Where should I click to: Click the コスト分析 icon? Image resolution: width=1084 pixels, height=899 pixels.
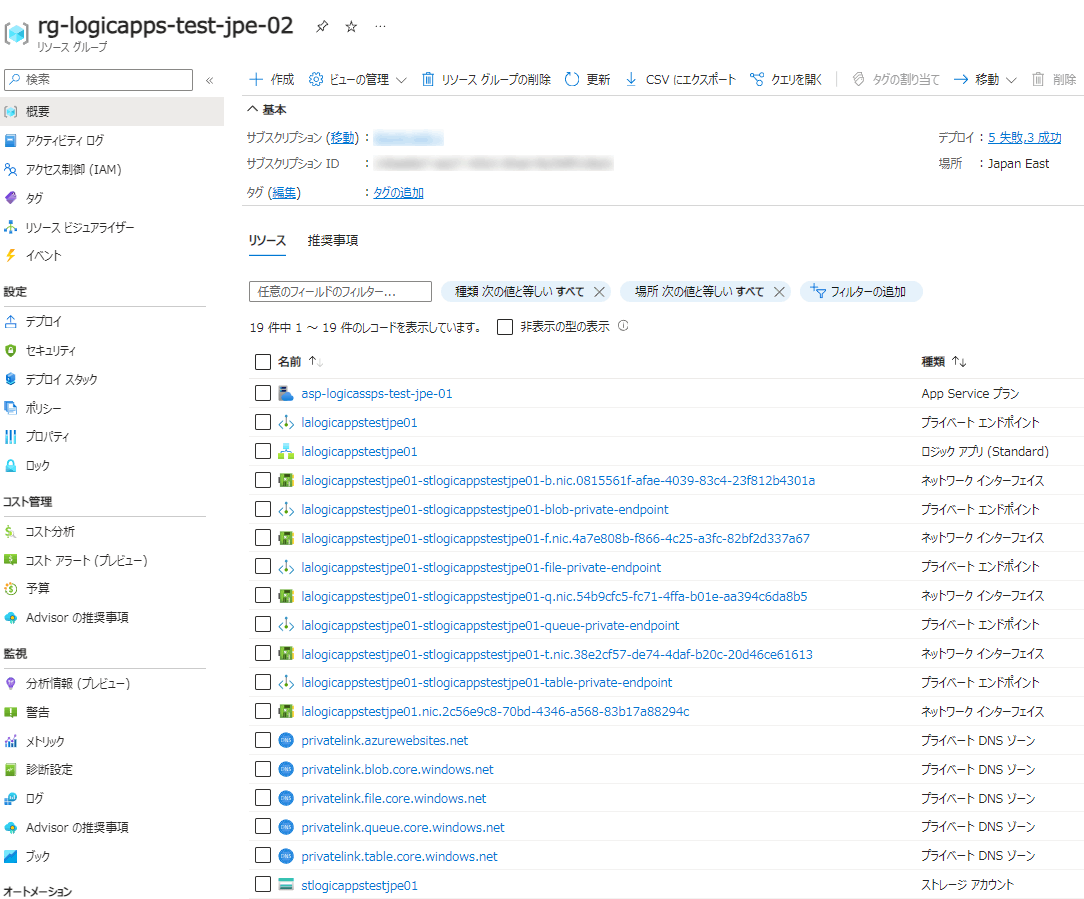(x=10, y=531)
